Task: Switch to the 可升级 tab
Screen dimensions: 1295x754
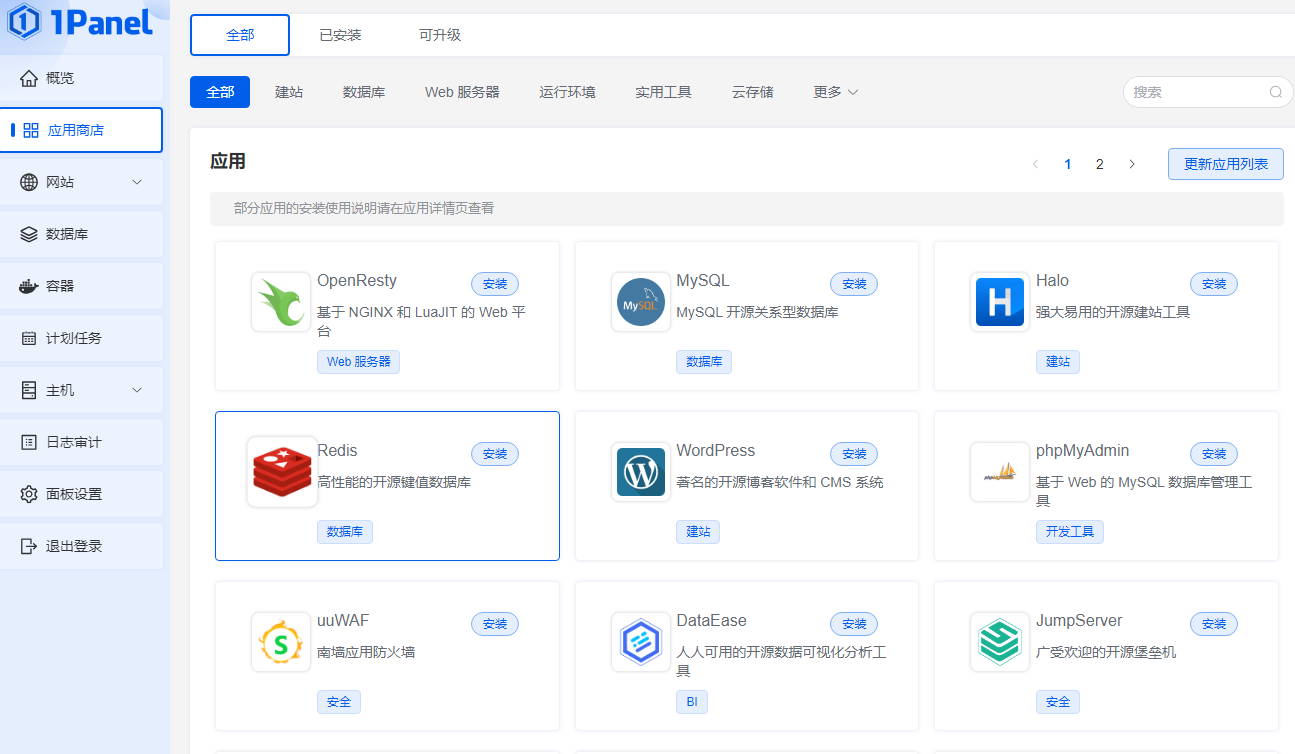Action: coord(440,35)
